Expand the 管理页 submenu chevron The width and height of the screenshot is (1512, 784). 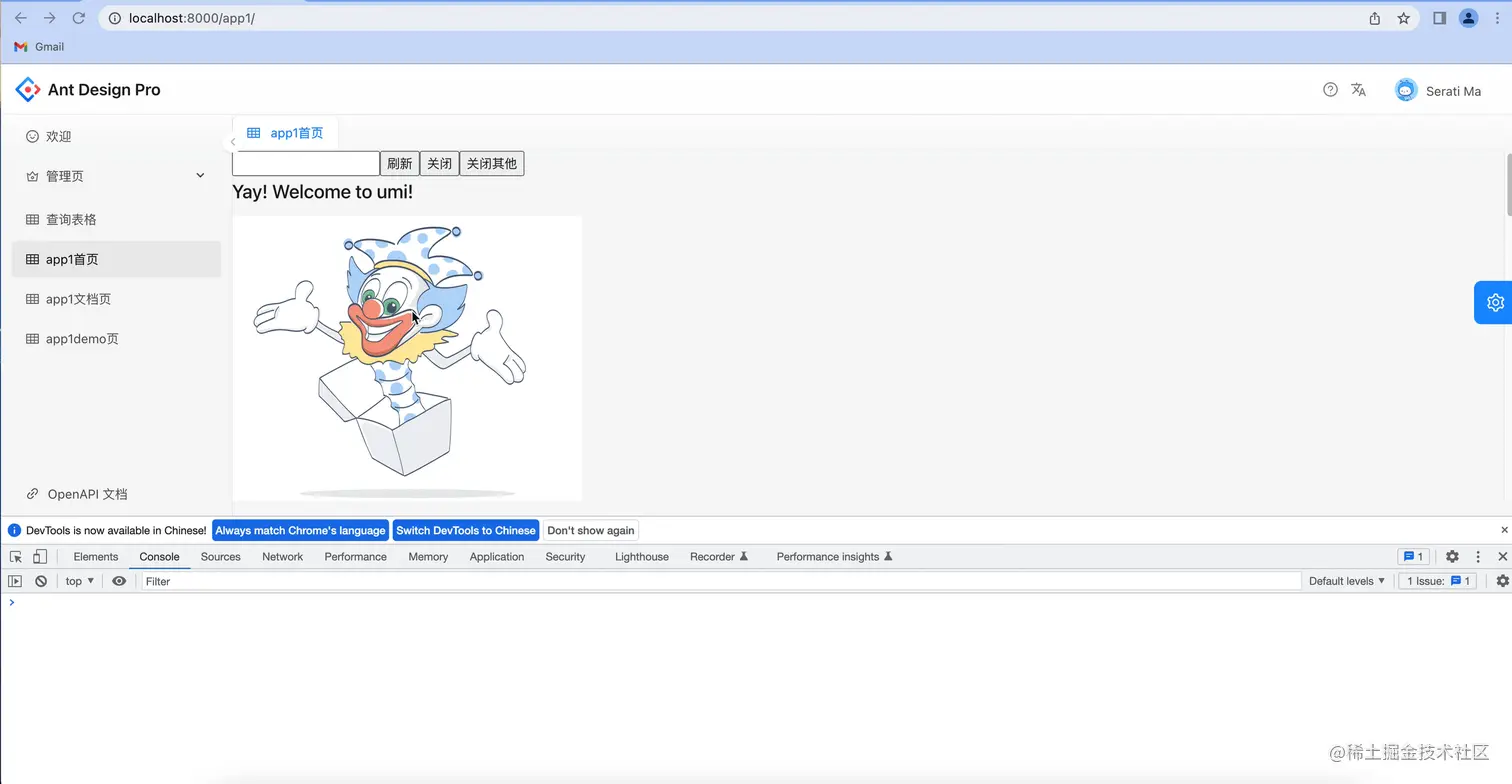pos(200,176)
